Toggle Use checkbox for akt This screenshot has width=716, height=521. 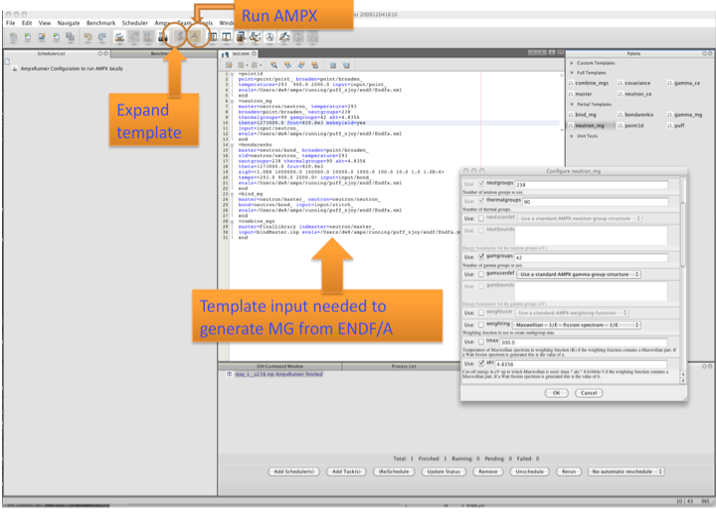pyautogui.click(x=481, y=363)
